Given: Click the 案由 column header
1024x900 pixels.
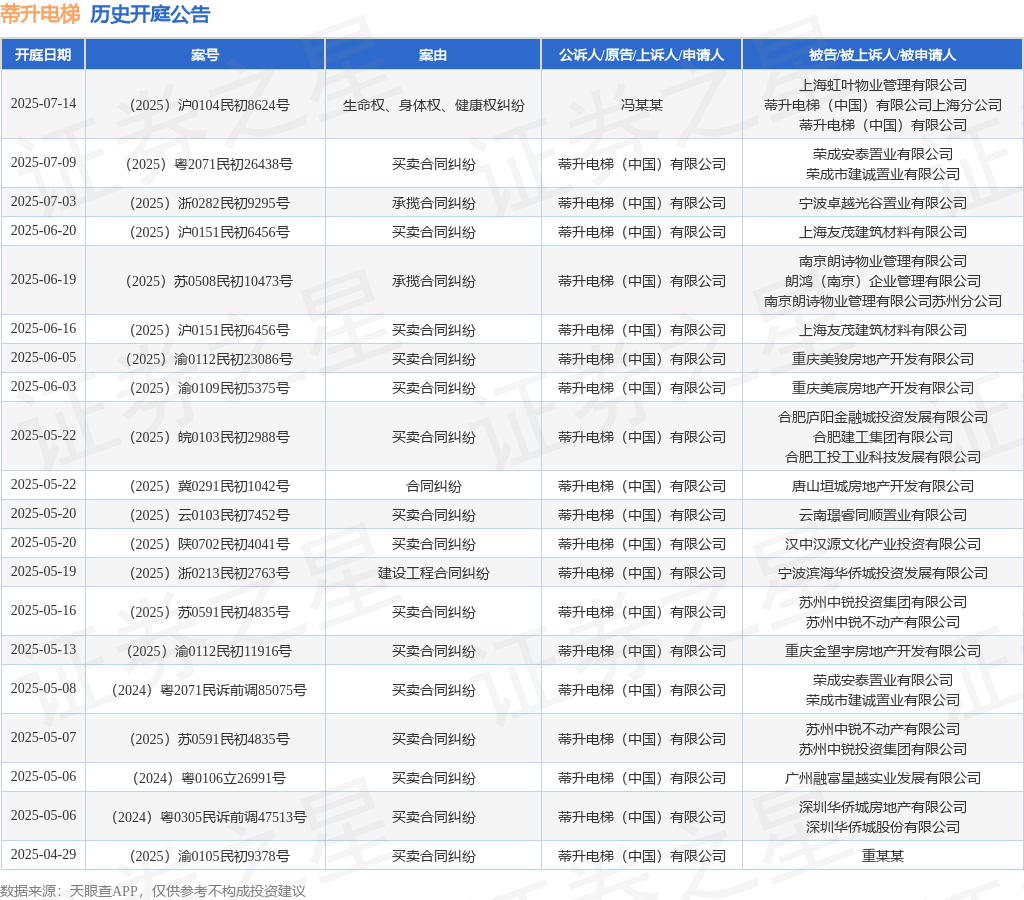Looking at the screenshot, I should click(433, 55).
